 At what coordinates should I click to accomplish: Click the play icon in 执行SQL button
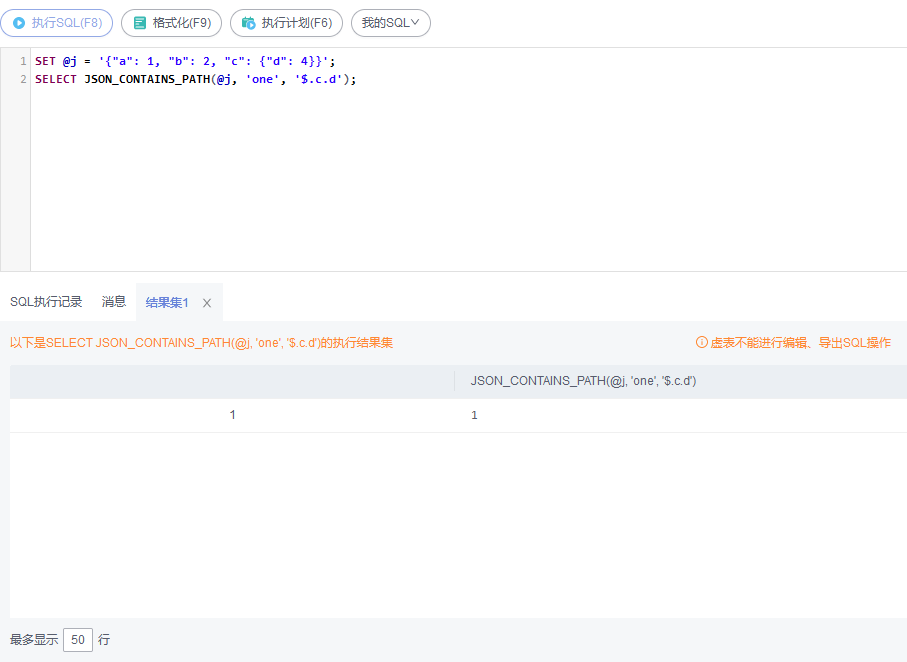(x=19, y=23)
